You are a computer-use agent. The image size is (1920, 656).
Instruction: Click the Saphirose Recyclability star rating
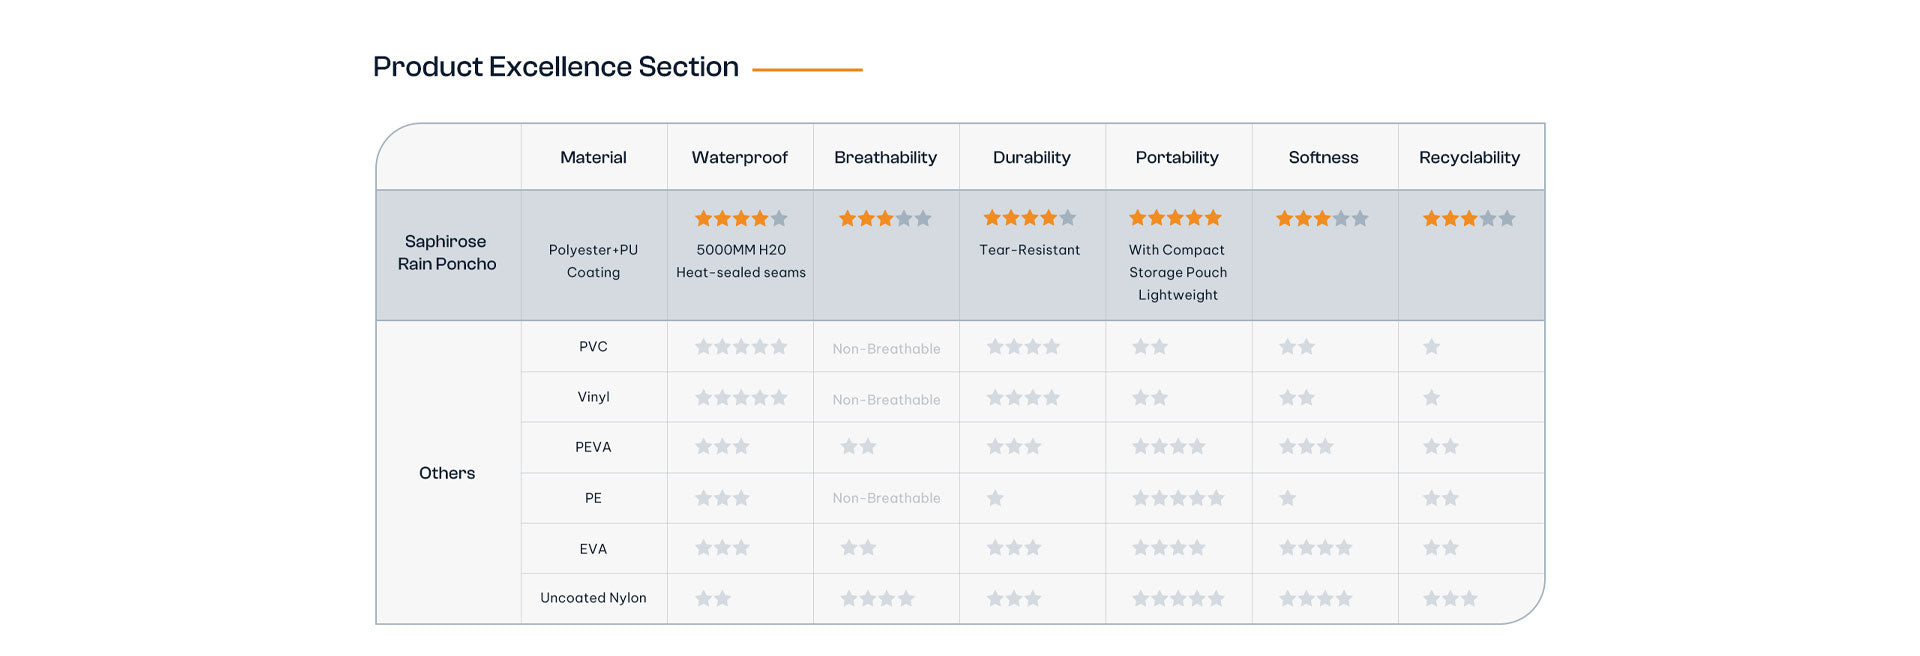(1469, 218)
